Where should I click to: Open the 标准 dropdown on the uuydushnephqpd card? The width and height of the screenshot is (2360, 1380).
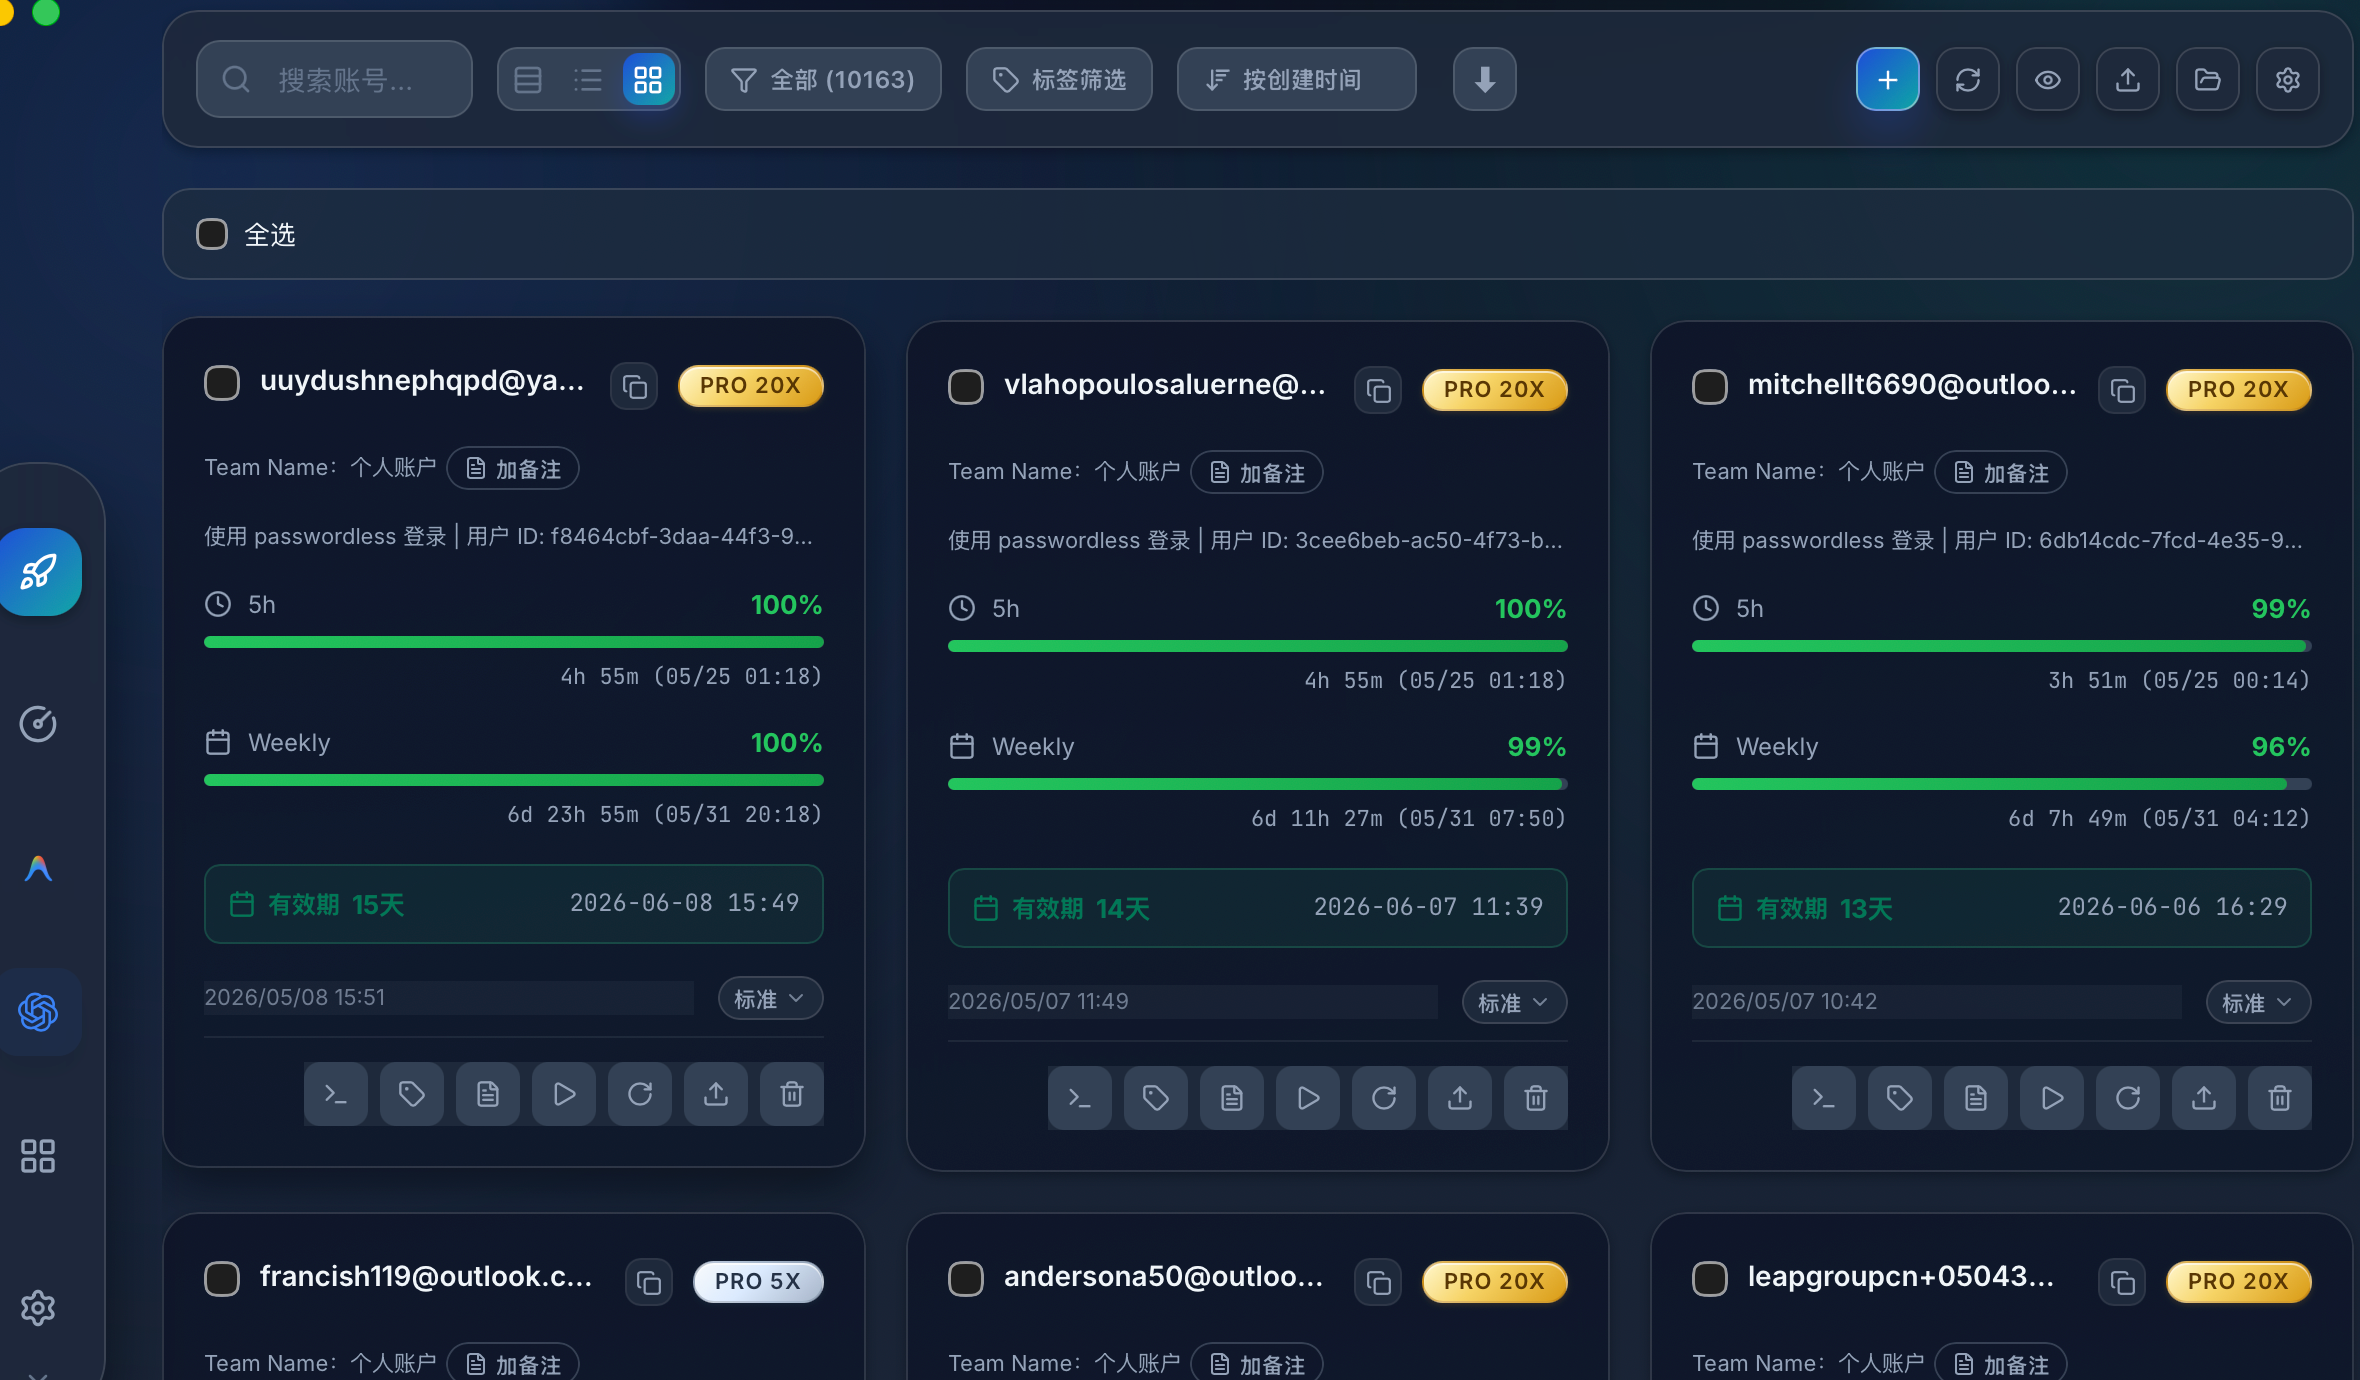click(x=770, y=998)
